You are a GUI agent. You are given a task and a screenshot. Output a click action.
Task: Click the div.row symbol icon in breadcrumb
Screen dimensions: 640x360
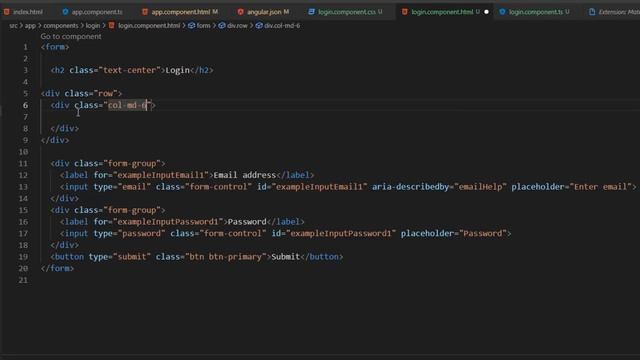[222, 25]
